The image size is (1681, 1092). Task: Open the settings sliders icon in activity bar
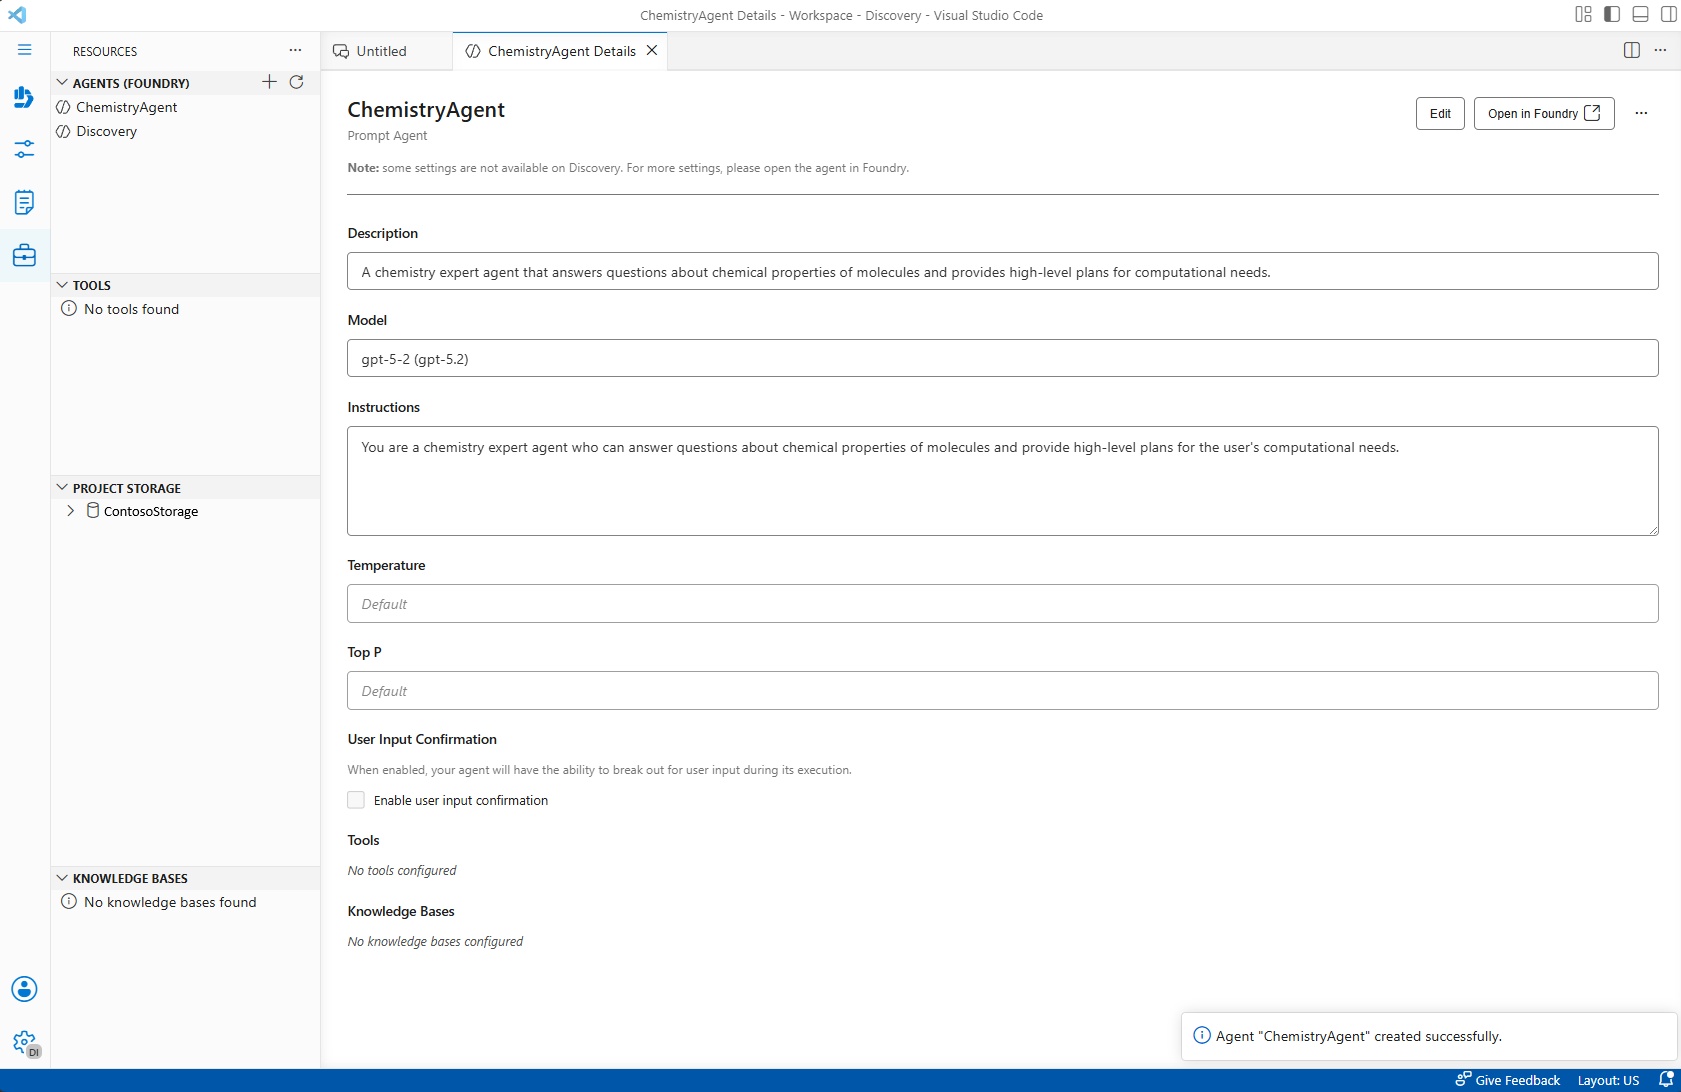(24, 150)
